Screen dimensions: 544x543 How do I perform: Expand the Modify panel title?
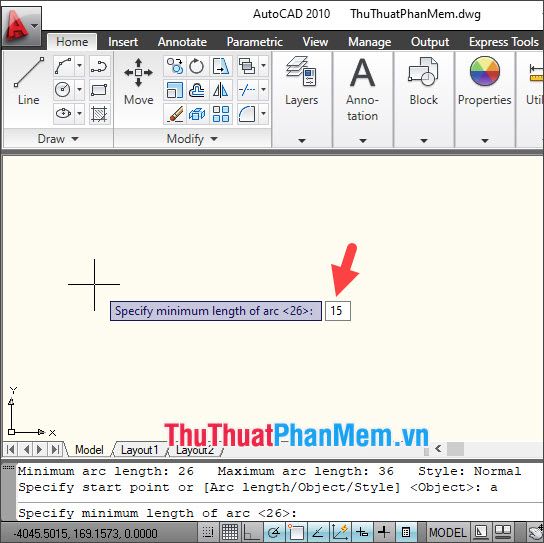[x=192, y=139]
